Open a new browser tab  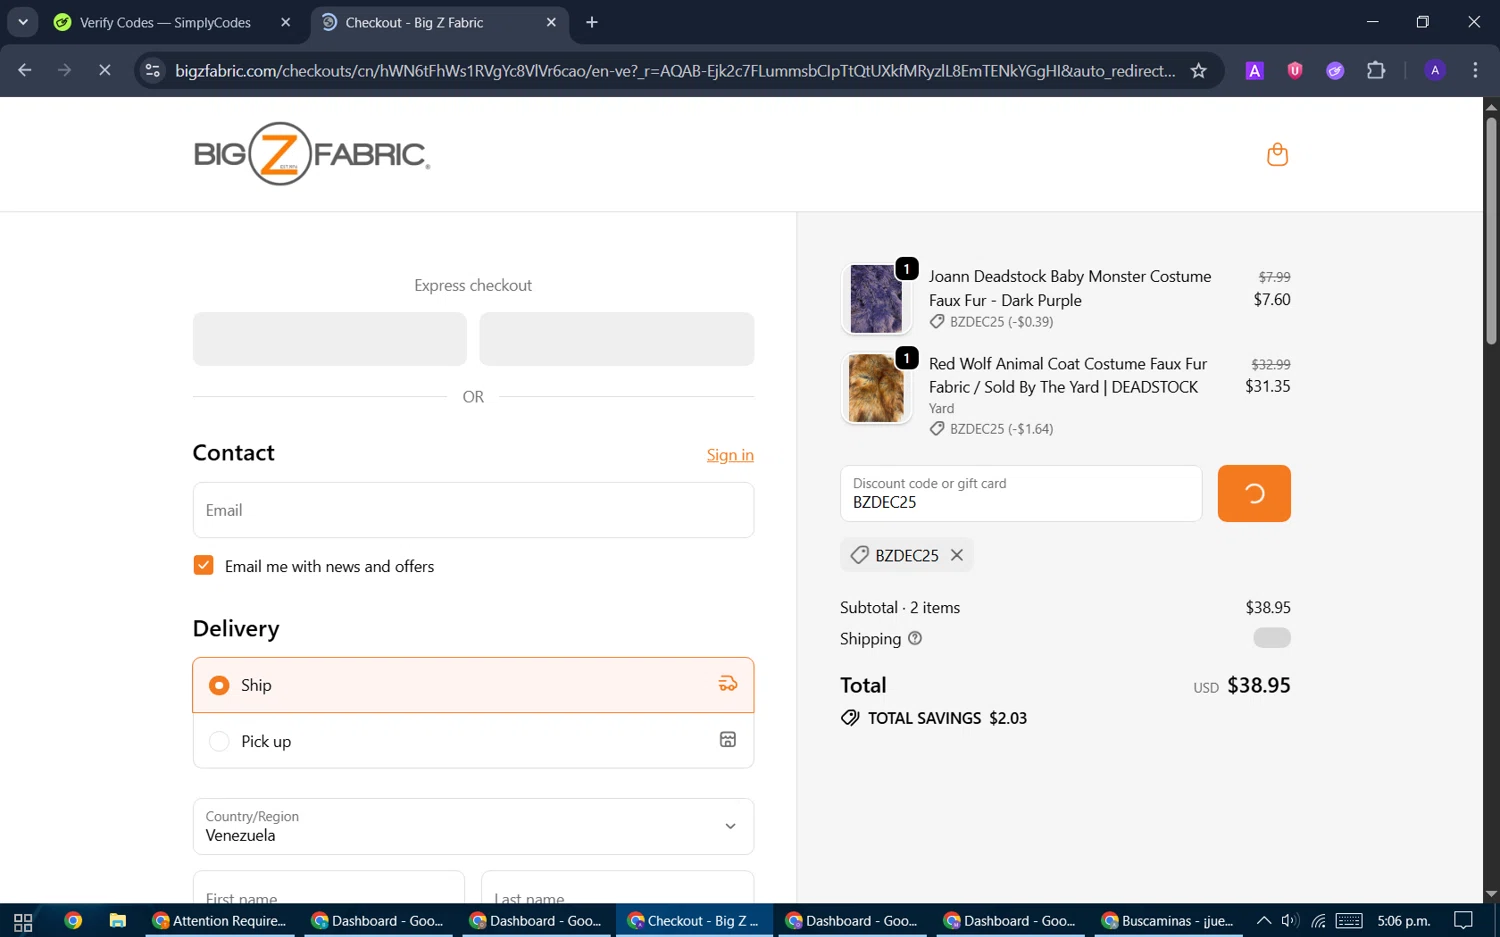pos(592,22)
